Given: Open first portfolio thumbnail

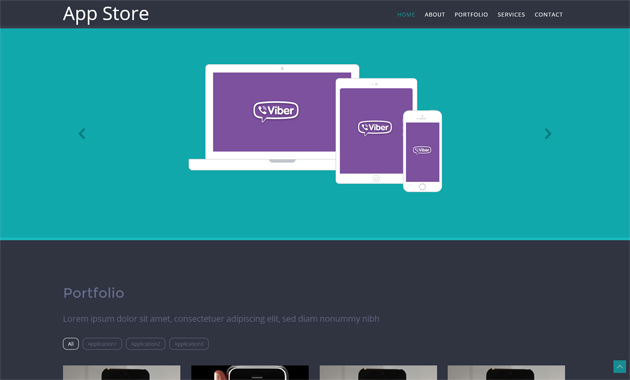Looking at the screenshot, I should point(122,372).
